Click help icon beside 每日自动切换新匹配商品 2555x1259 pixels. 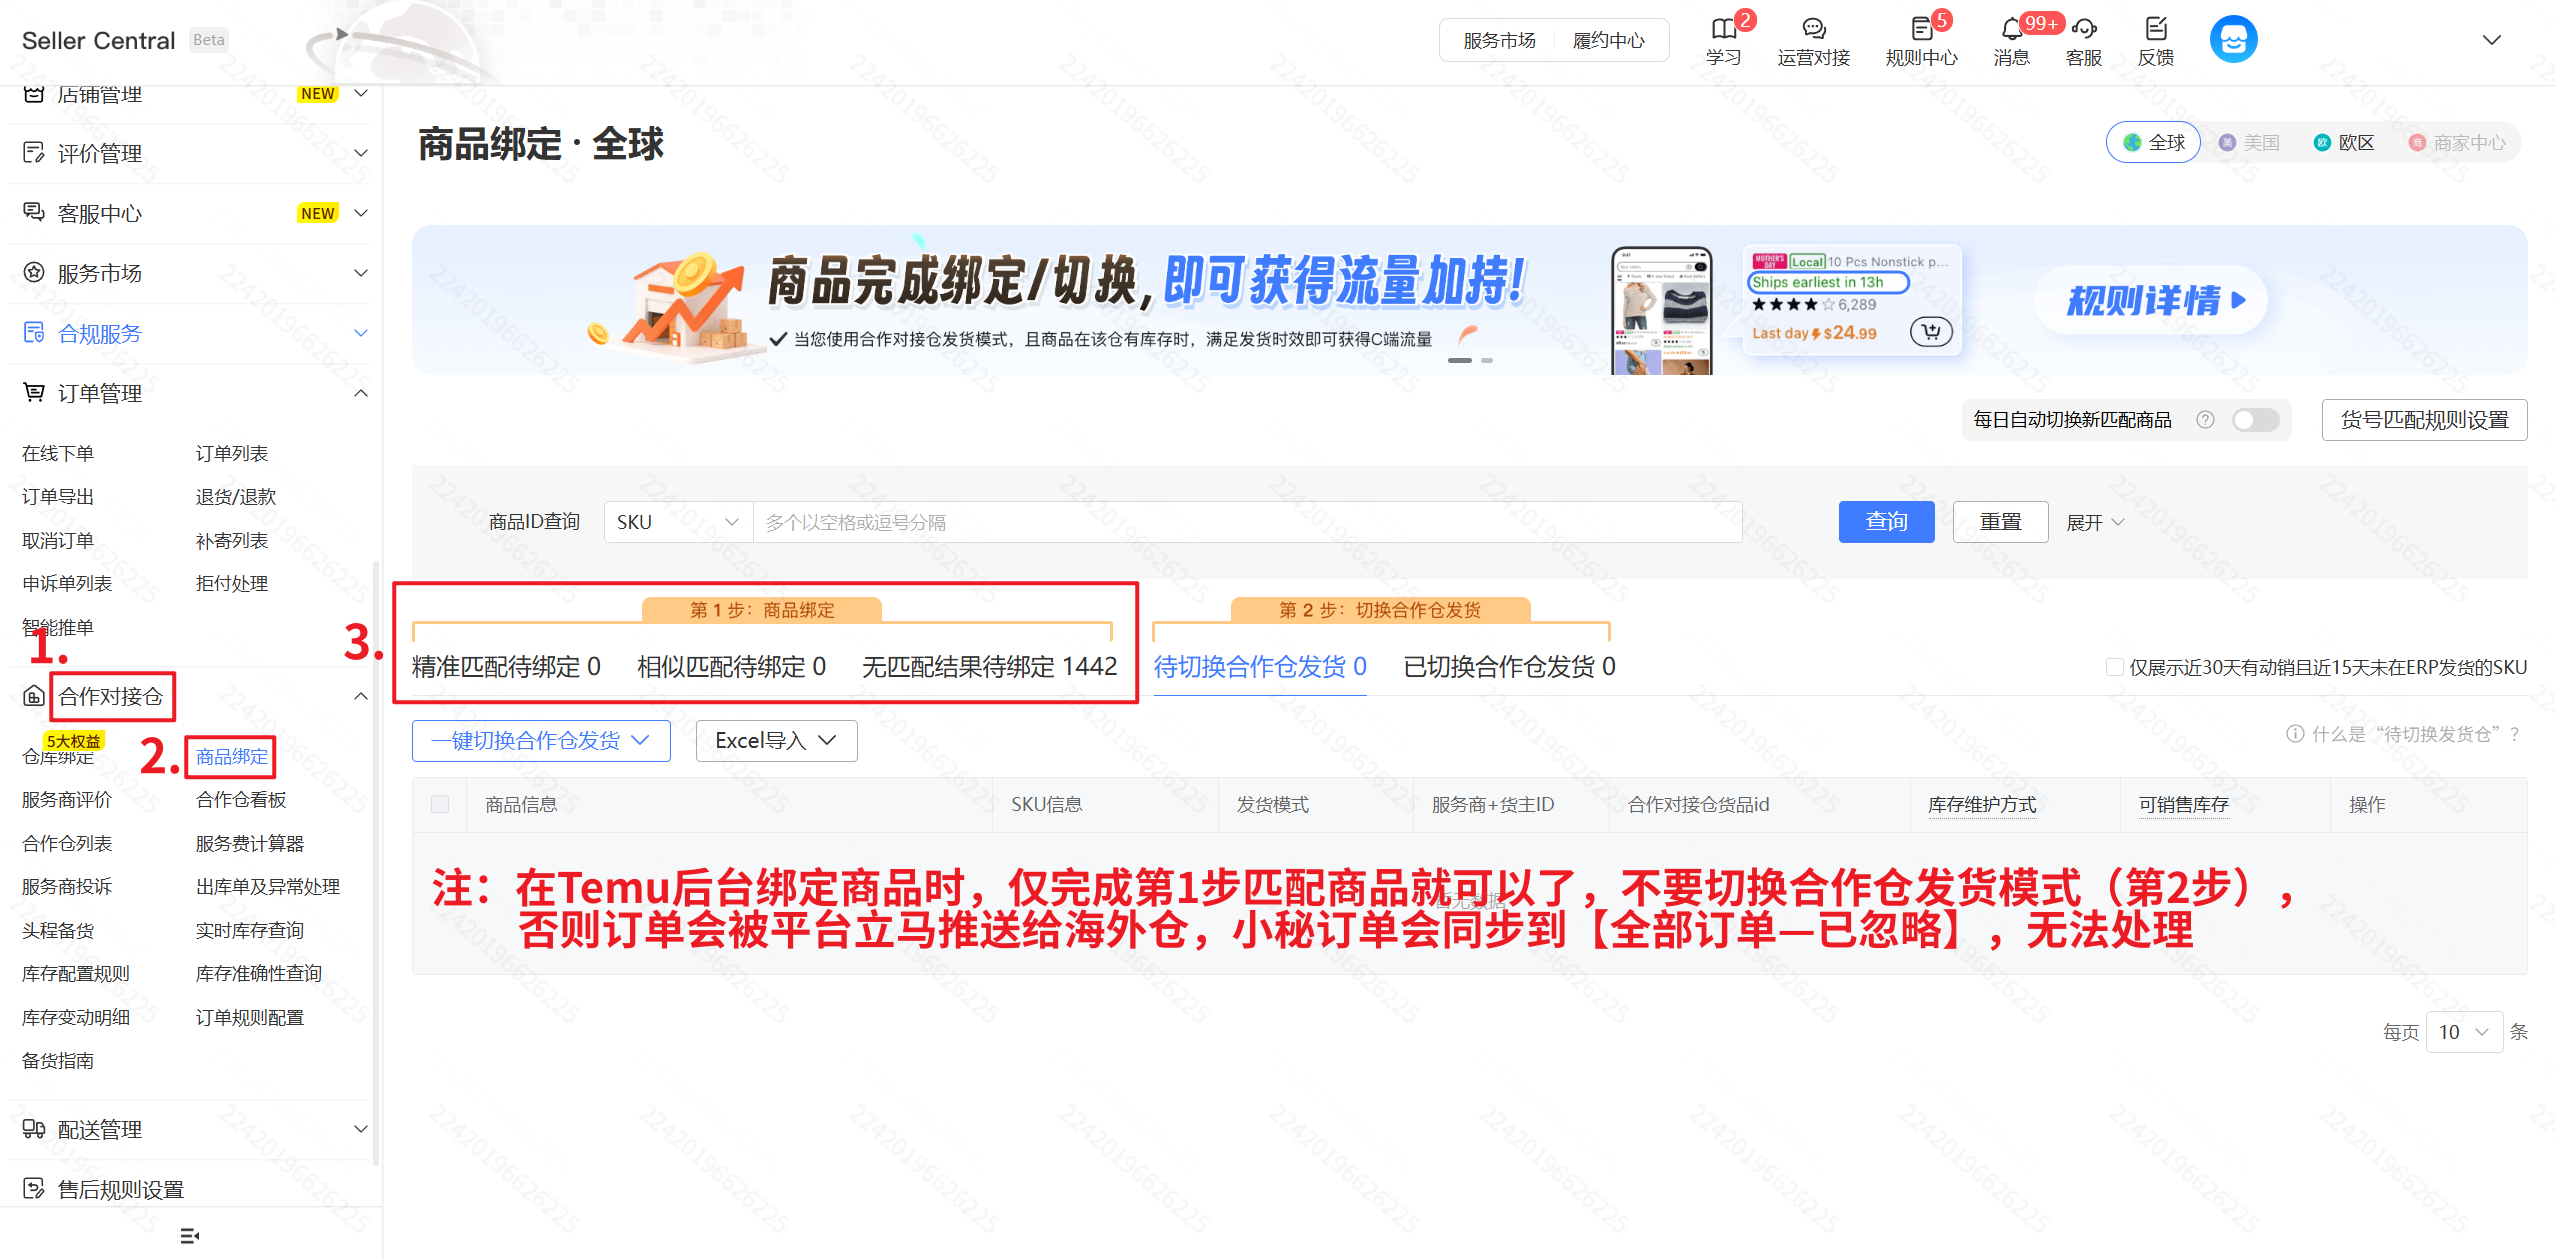pos(2205,420)
